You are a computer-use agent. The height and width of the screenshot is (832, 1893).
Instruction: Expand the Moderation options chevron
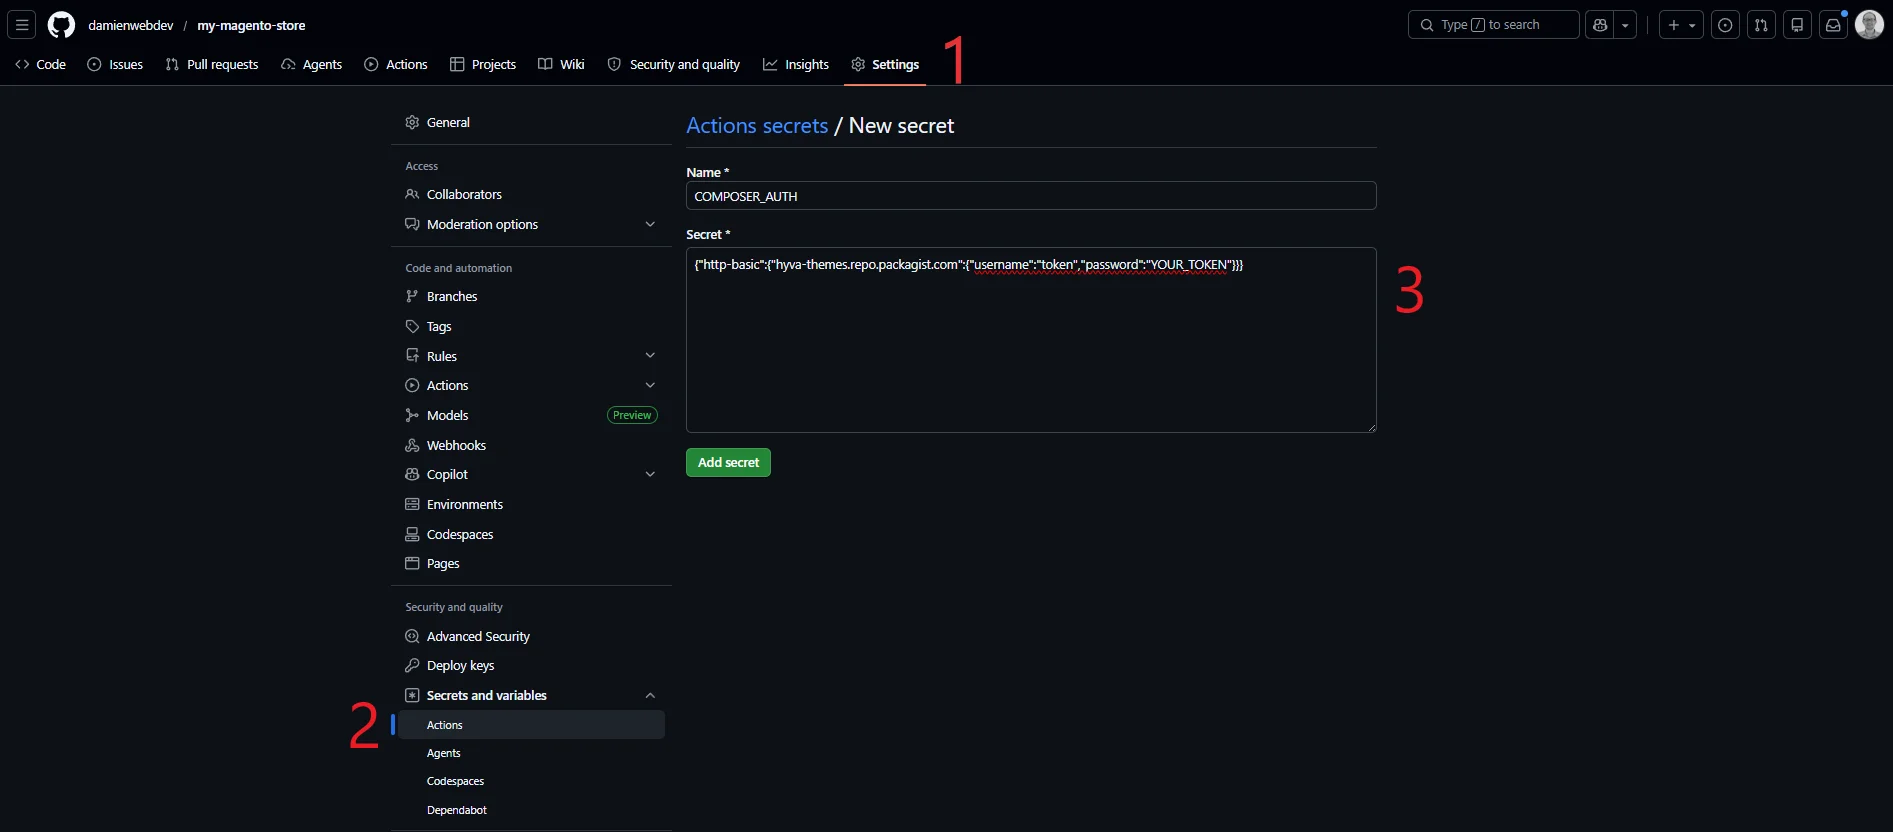click(x=650, y=224)
